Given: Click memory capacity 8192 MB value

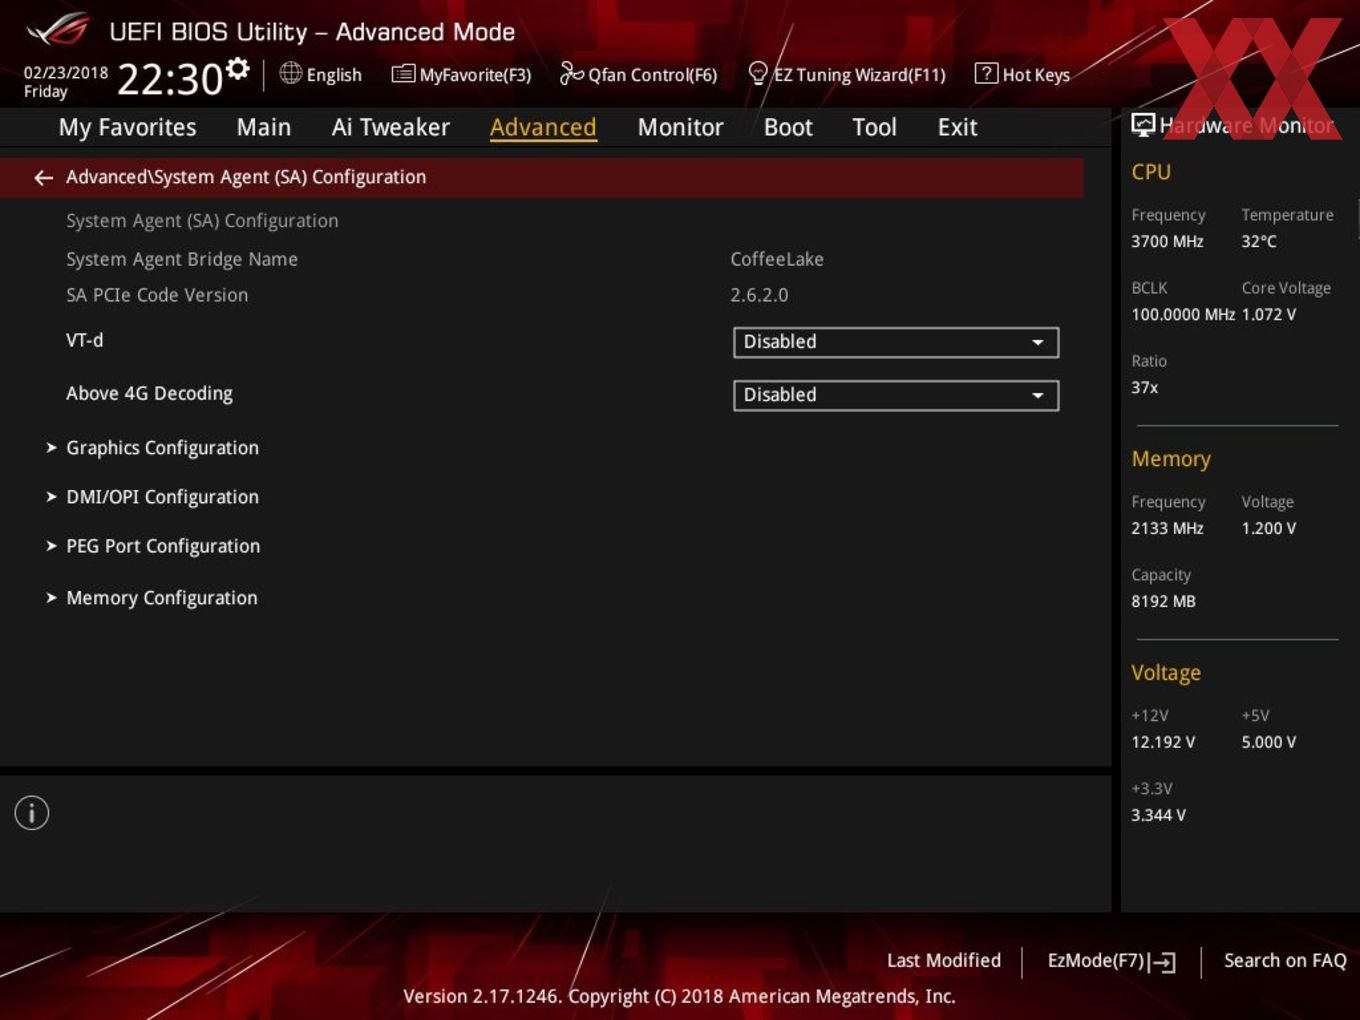Looking at the screenshot, I should pyautogui.click(x=1163, y=601).
